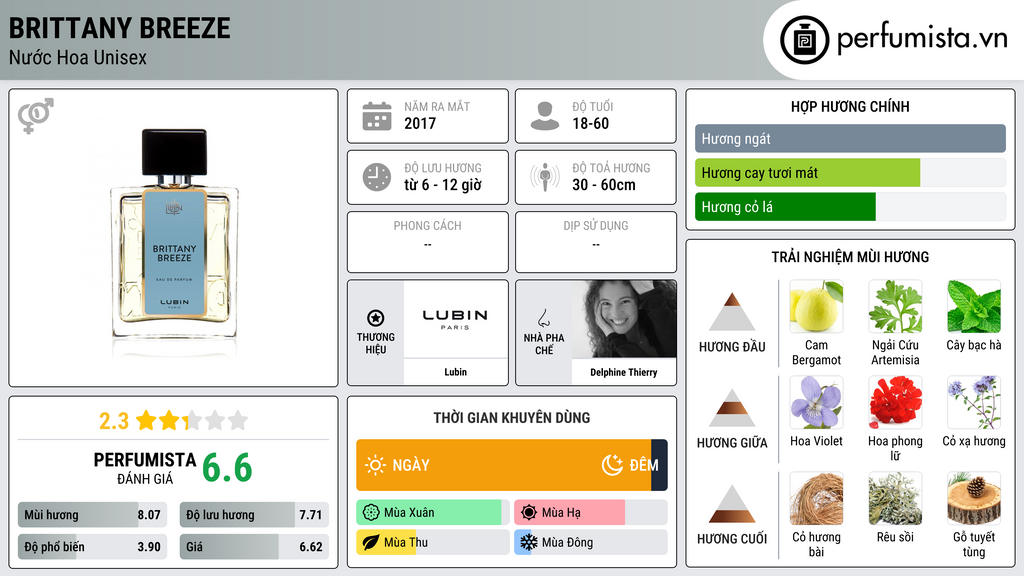1024x576 pixels.
Task: Click the Phong cách style box
Action: (x=428, y=242)
